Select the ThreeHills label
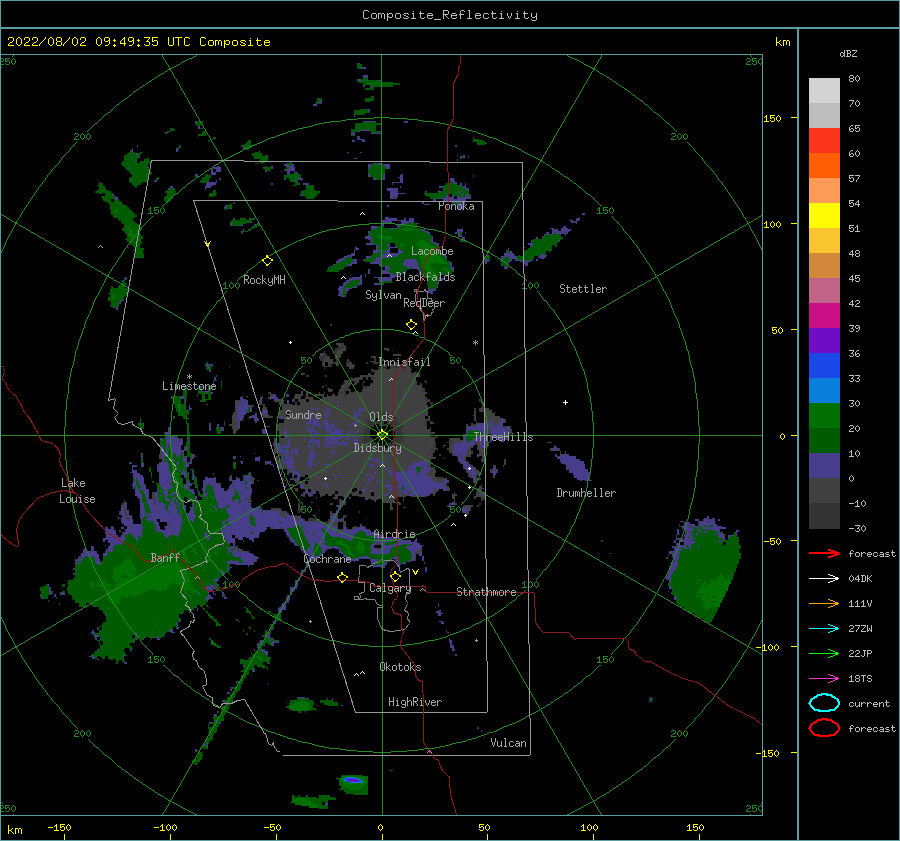The width and height of the screenshot is (900, 841). 503,437
